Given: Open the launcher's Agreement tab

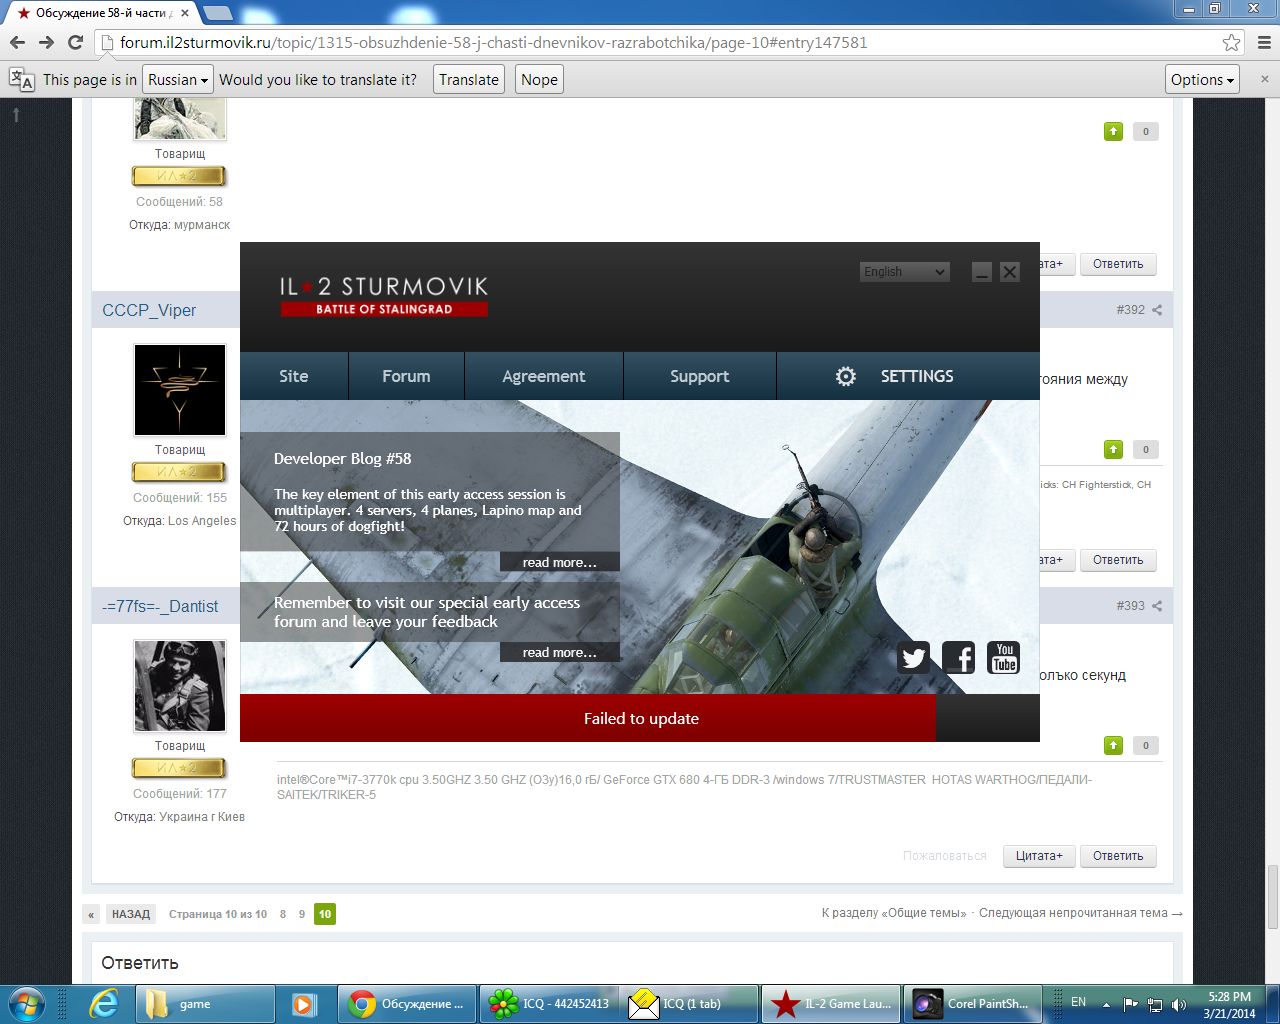Looking at the screenshot, I should pyautogui.click(x=544, y=376).
